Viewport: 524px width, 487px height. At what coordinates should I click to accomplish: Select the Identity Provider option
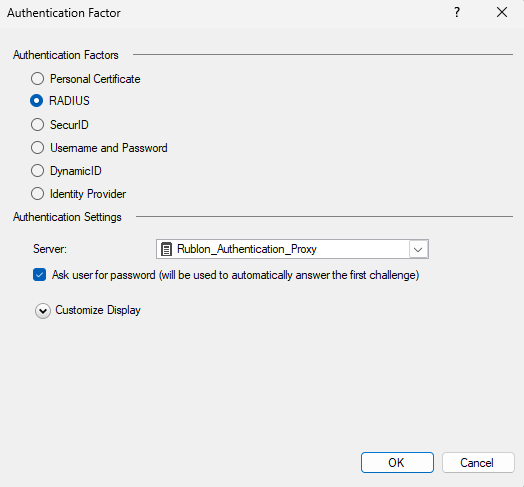pos(37,194)
